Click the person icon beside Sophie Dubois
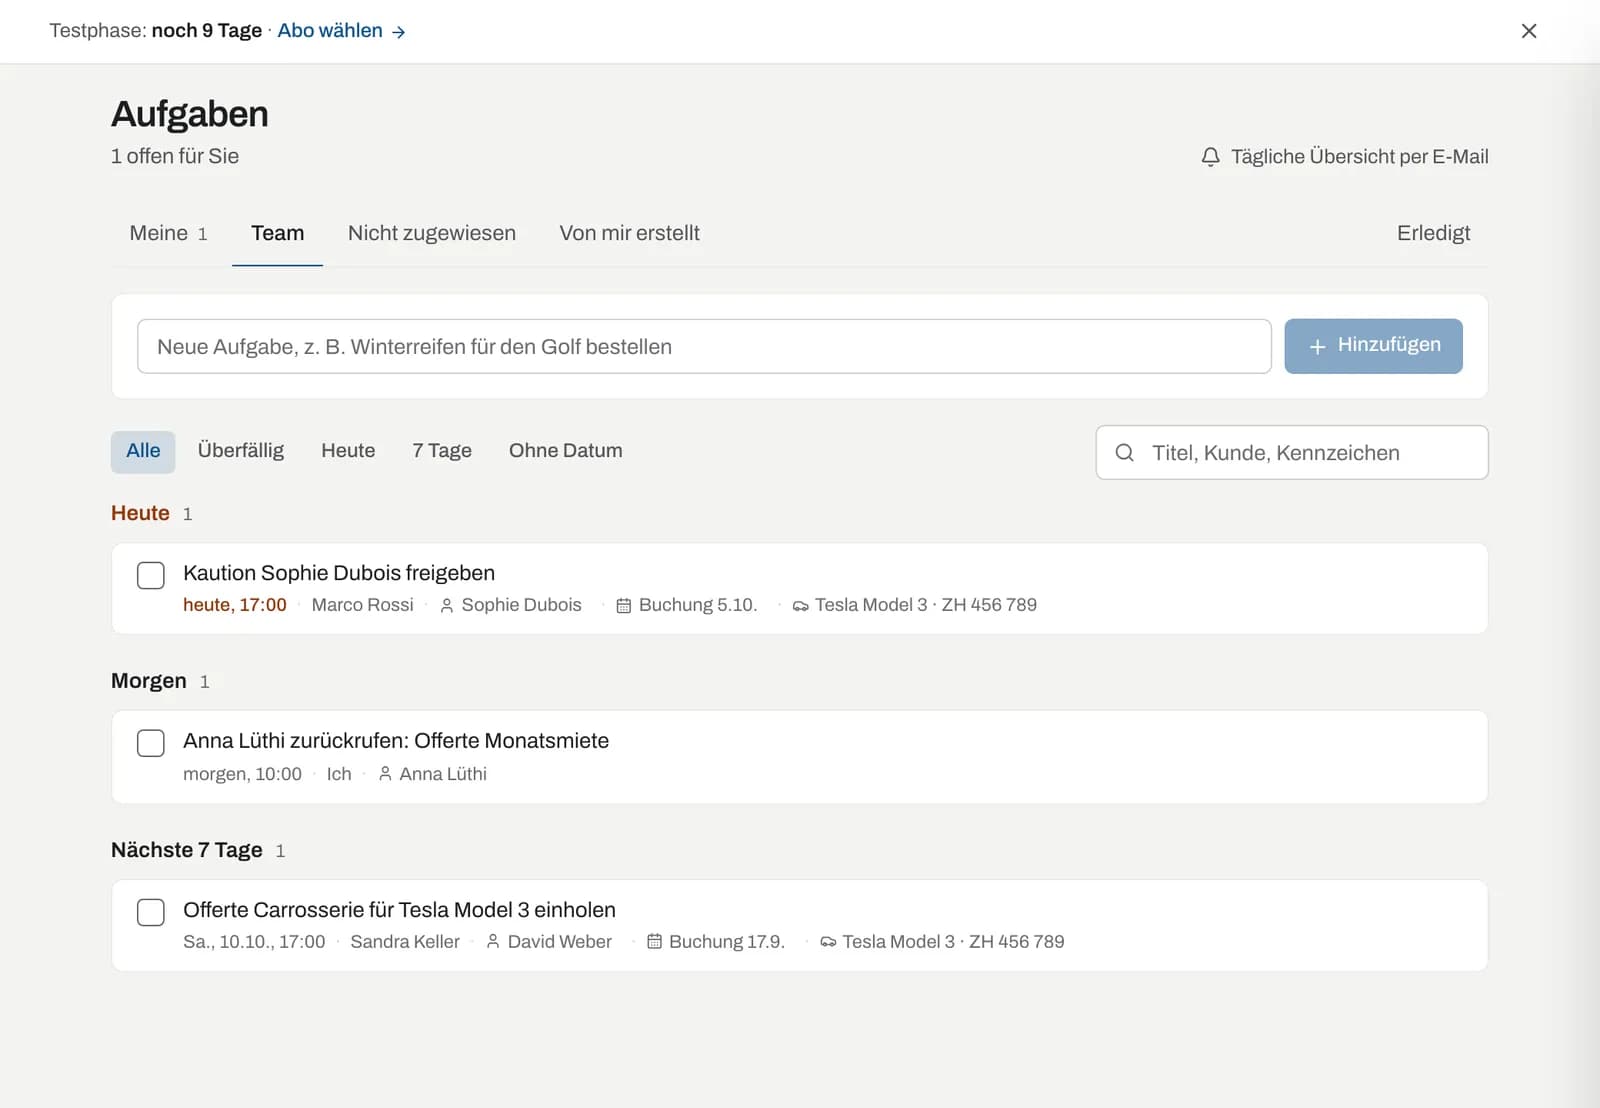The image size is (1600, 1108). 447,606
